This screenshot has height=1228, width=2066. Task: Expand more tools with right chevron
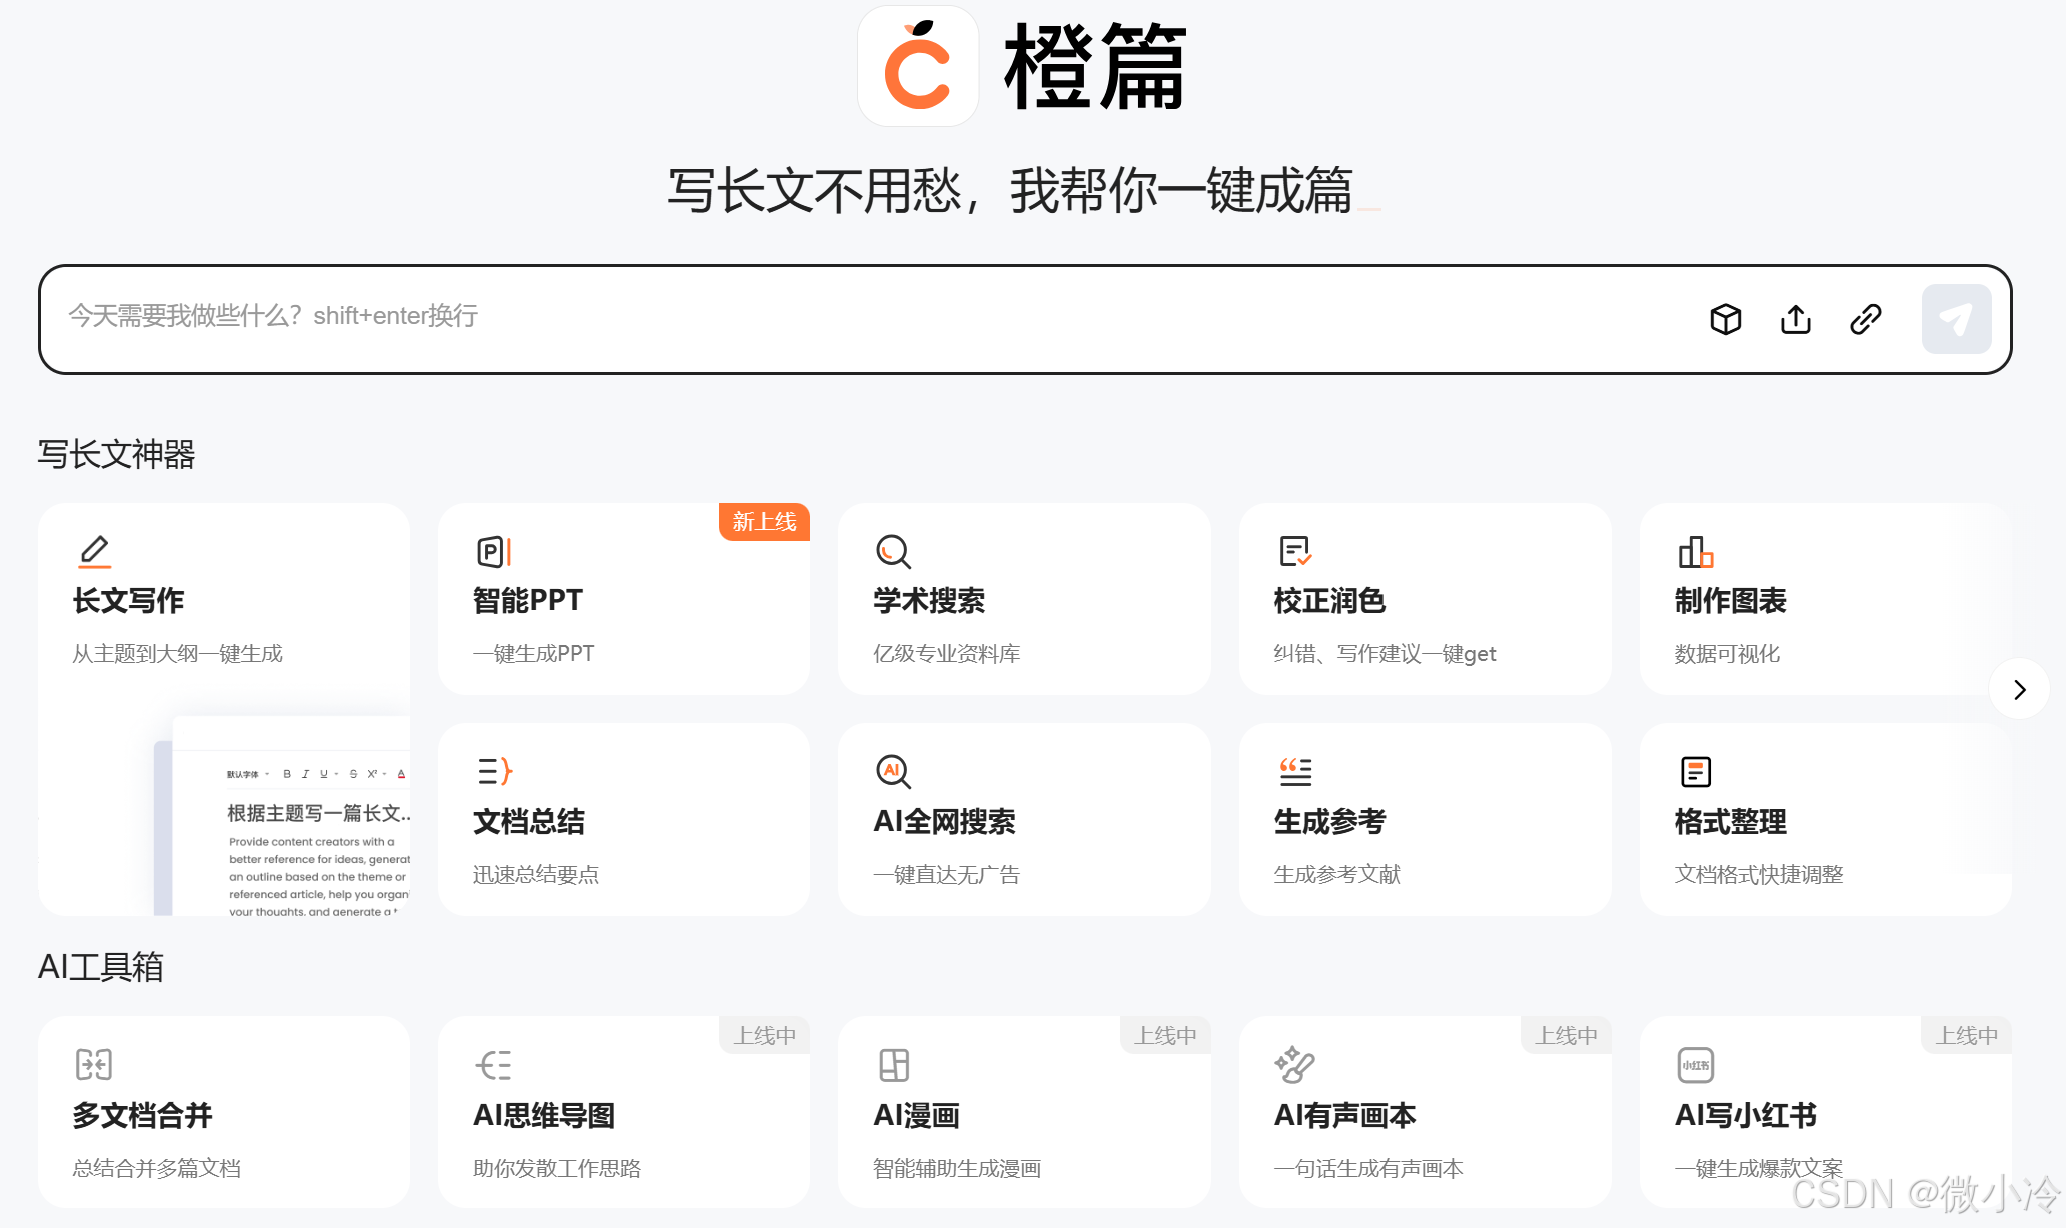(2019, 689)
